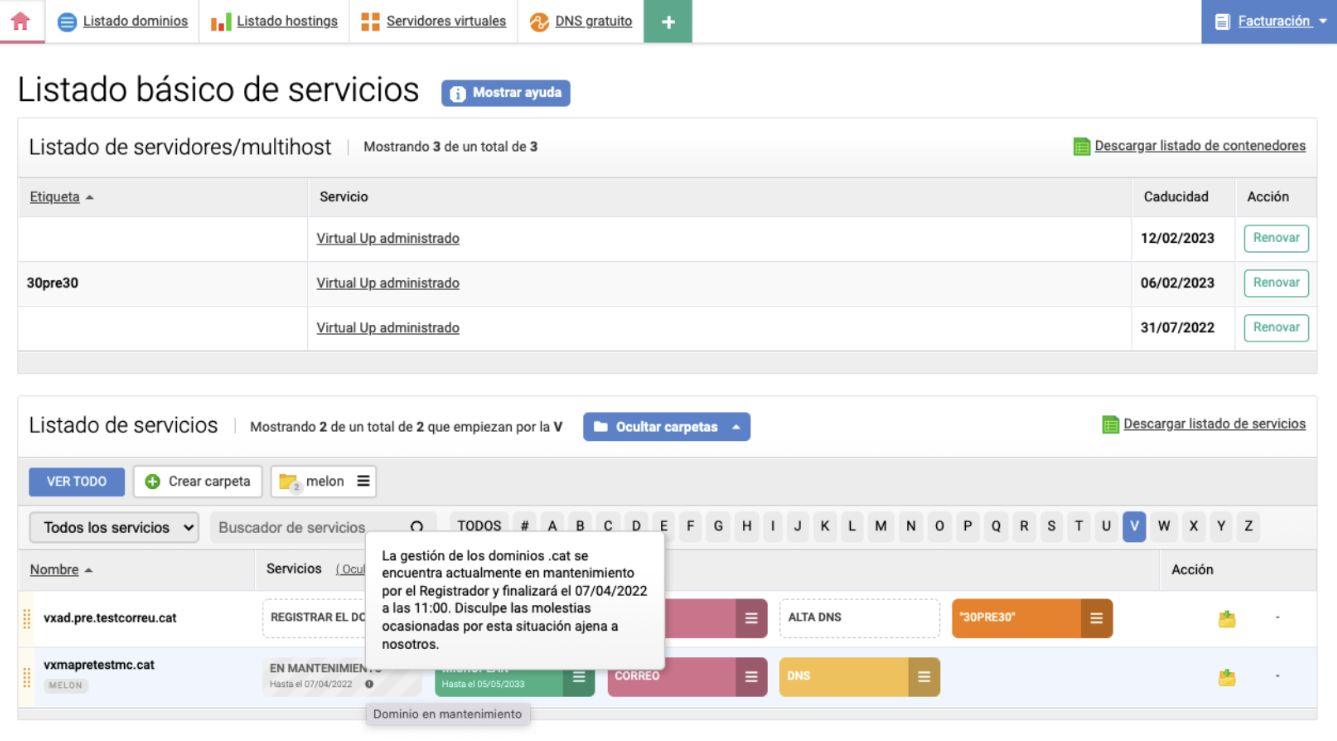Open Listado dominios tab

[x=123, y=21]
